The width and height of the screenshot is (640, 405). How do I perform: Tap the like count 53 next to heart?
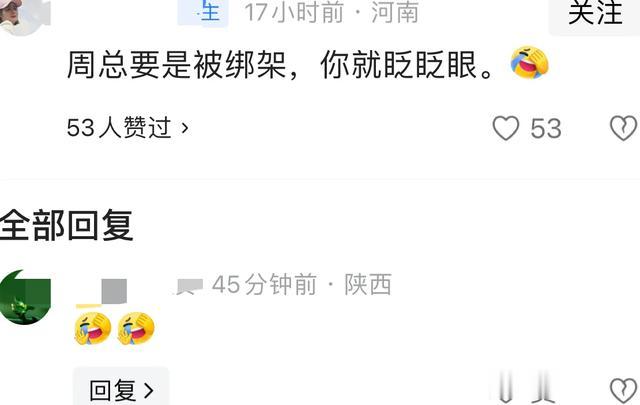[x=546, y=129]
